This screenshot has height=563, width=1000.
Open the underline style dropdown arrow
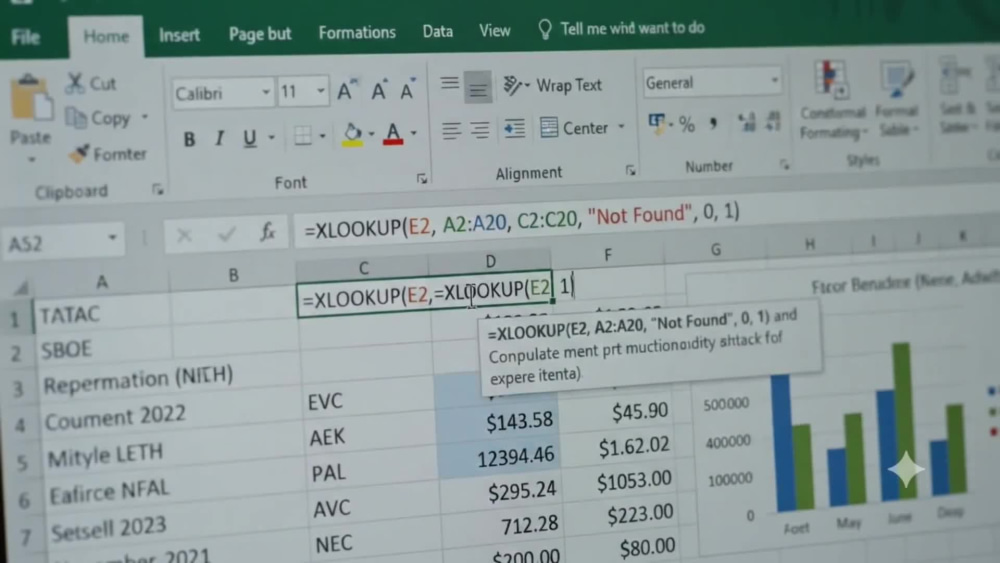[x=272, y=137]
